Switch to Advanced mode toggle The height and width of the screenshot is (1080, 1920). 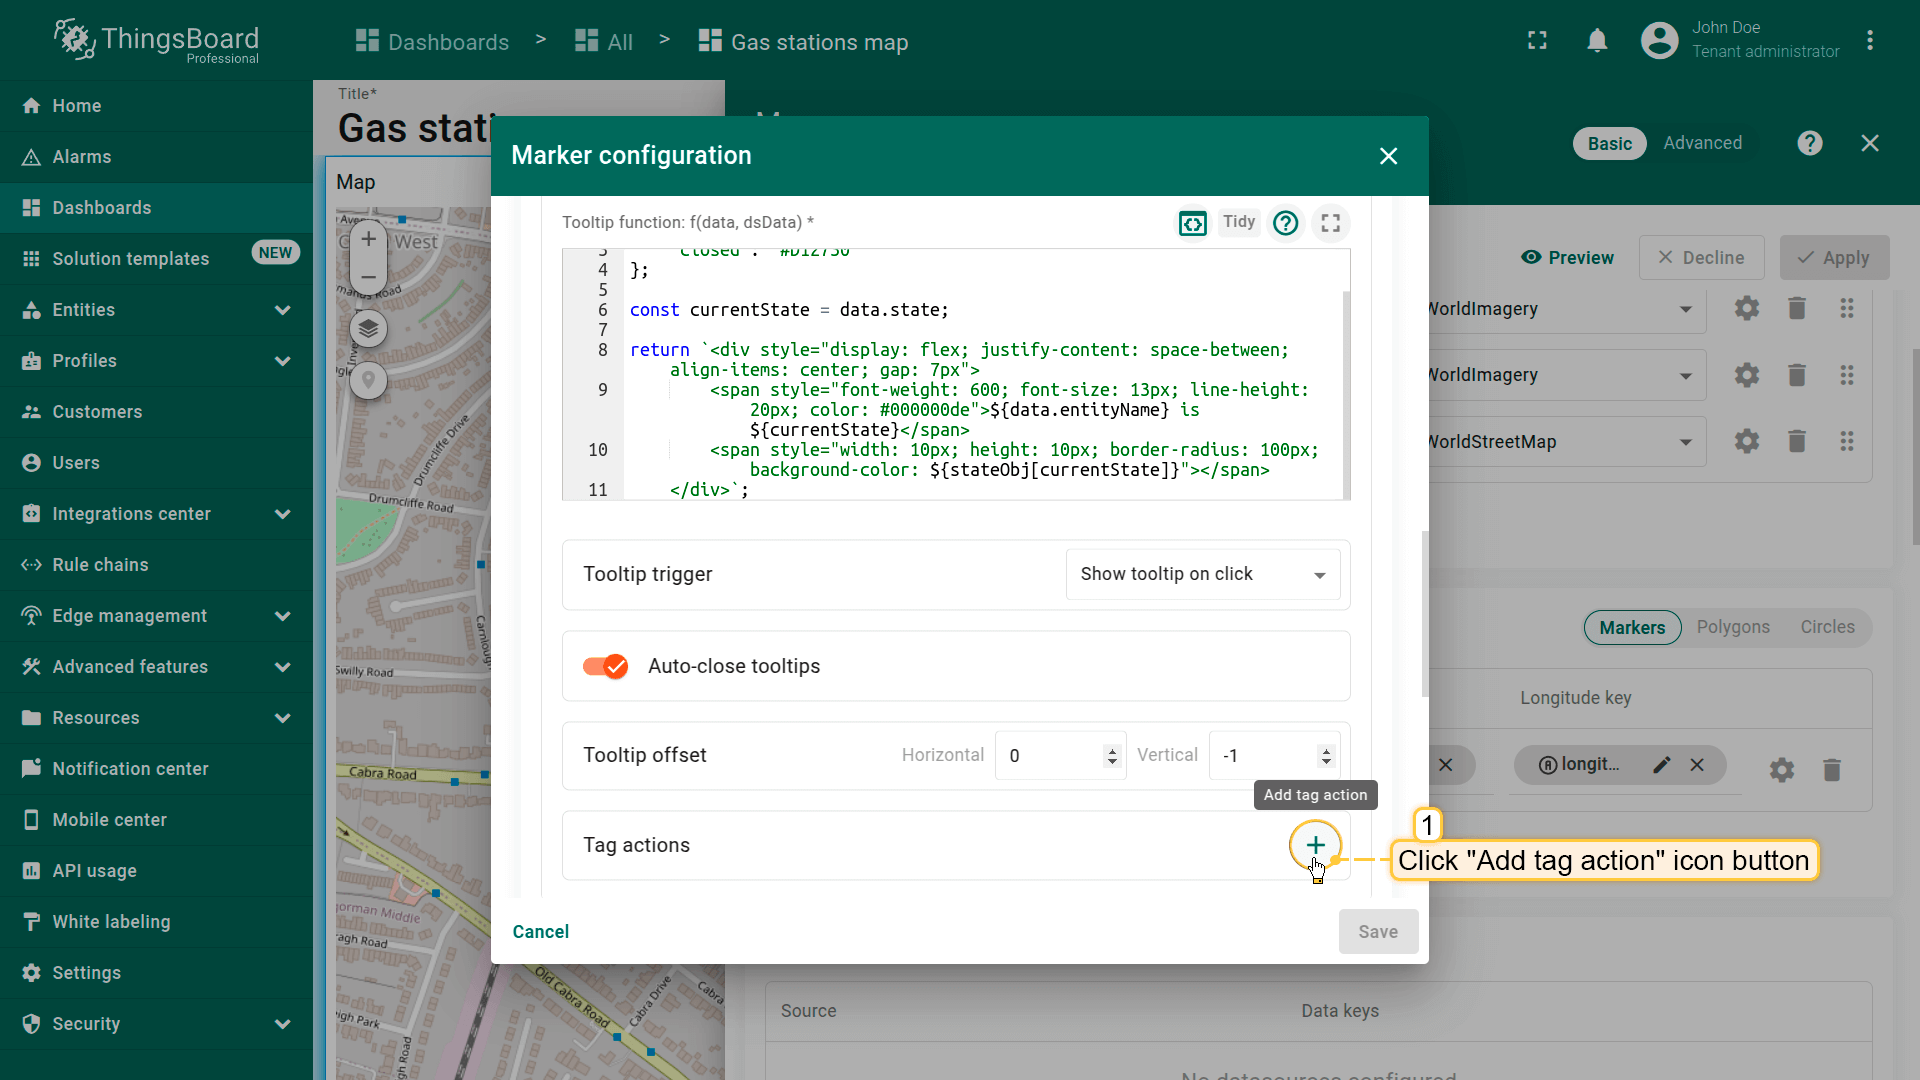[x=1702, y=143]
